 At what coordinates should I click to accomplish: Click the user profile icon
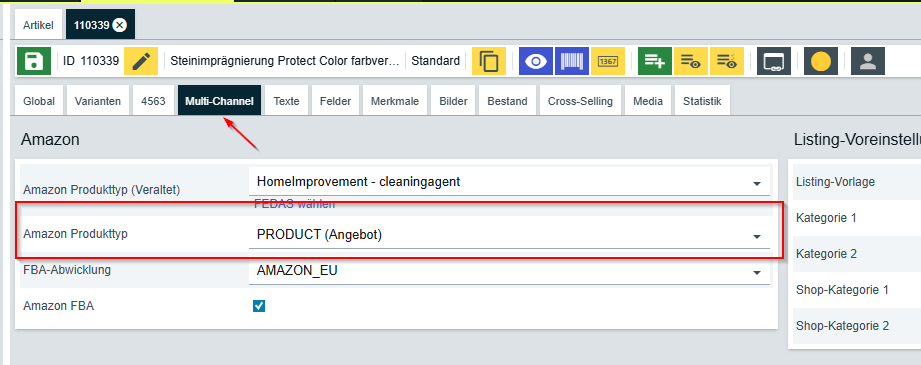[x=868, y=61]
